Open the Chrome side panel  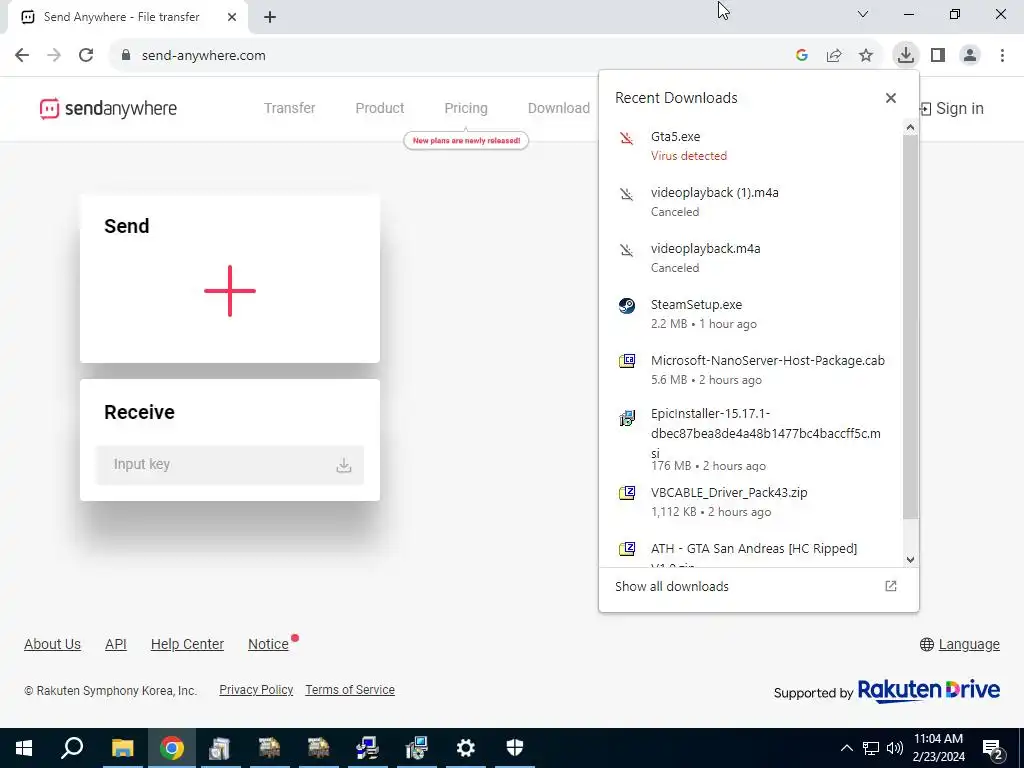click(x=938, y=56)
